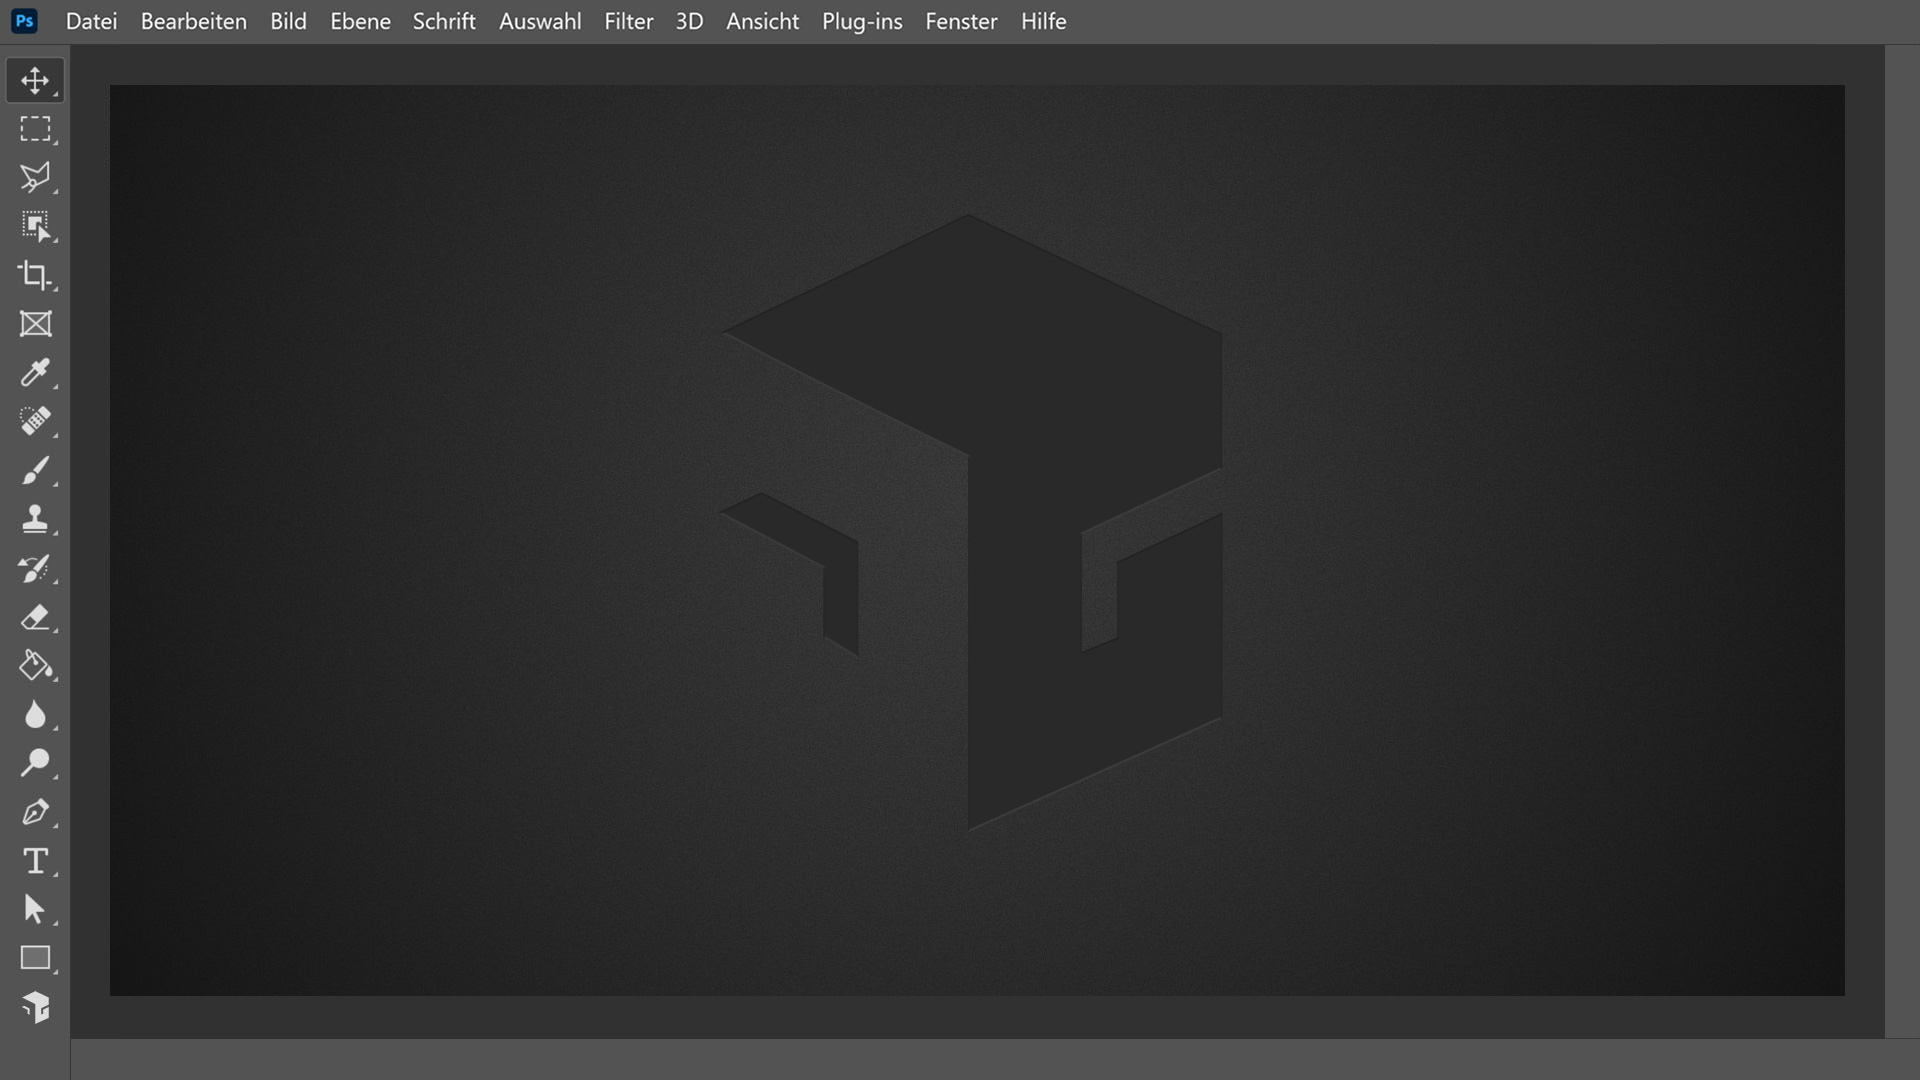This screenshot has height=1080, width=1920.
Task: Select the Path Selection tool
Action: tap(35, 909)
